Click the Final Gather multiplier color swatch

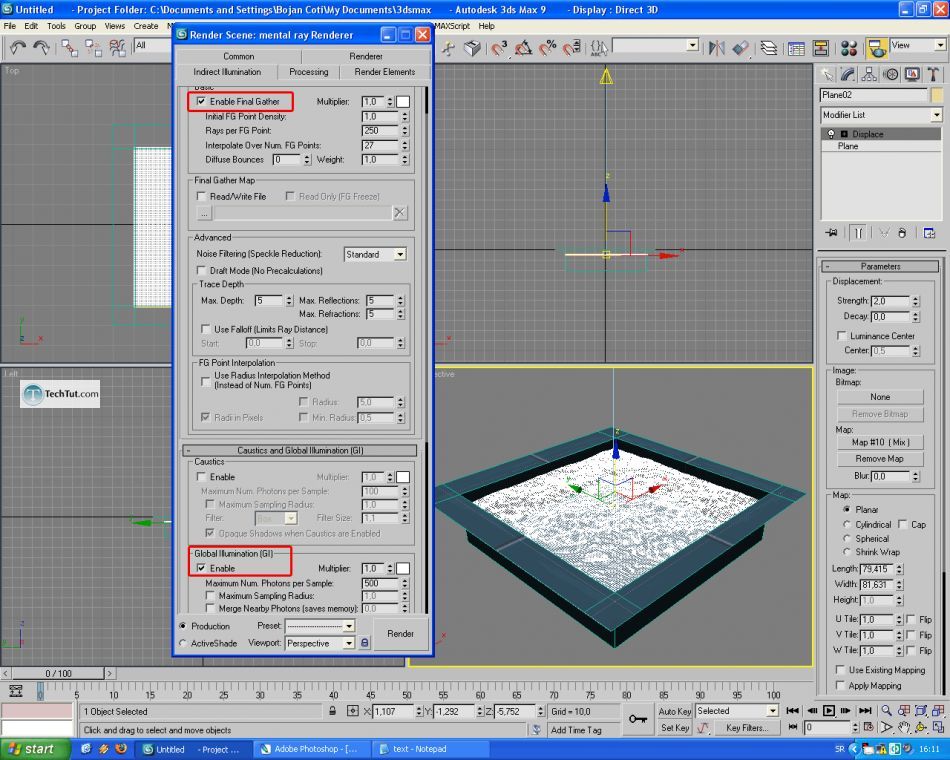[x=403, y=102]
